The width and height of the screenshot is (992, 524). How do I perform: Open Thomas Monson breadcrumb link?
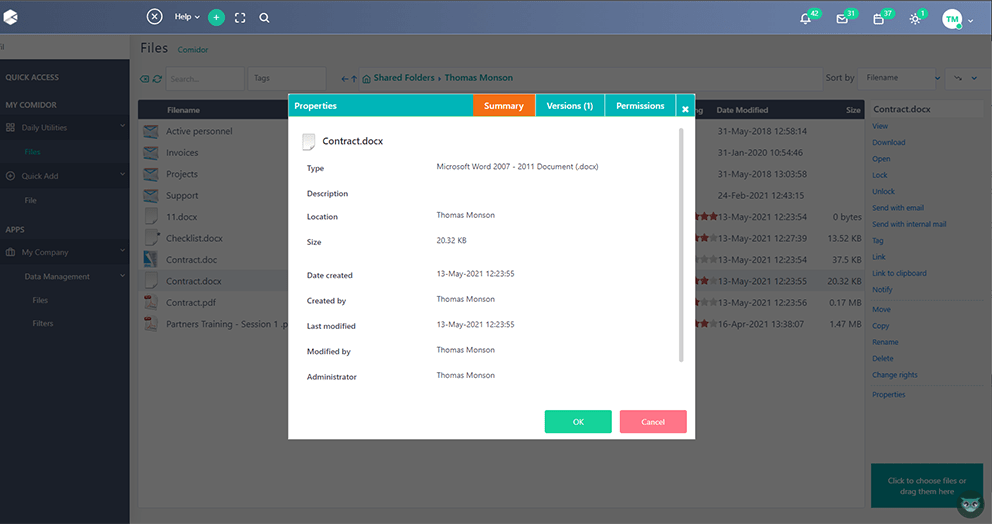(478, 78)
